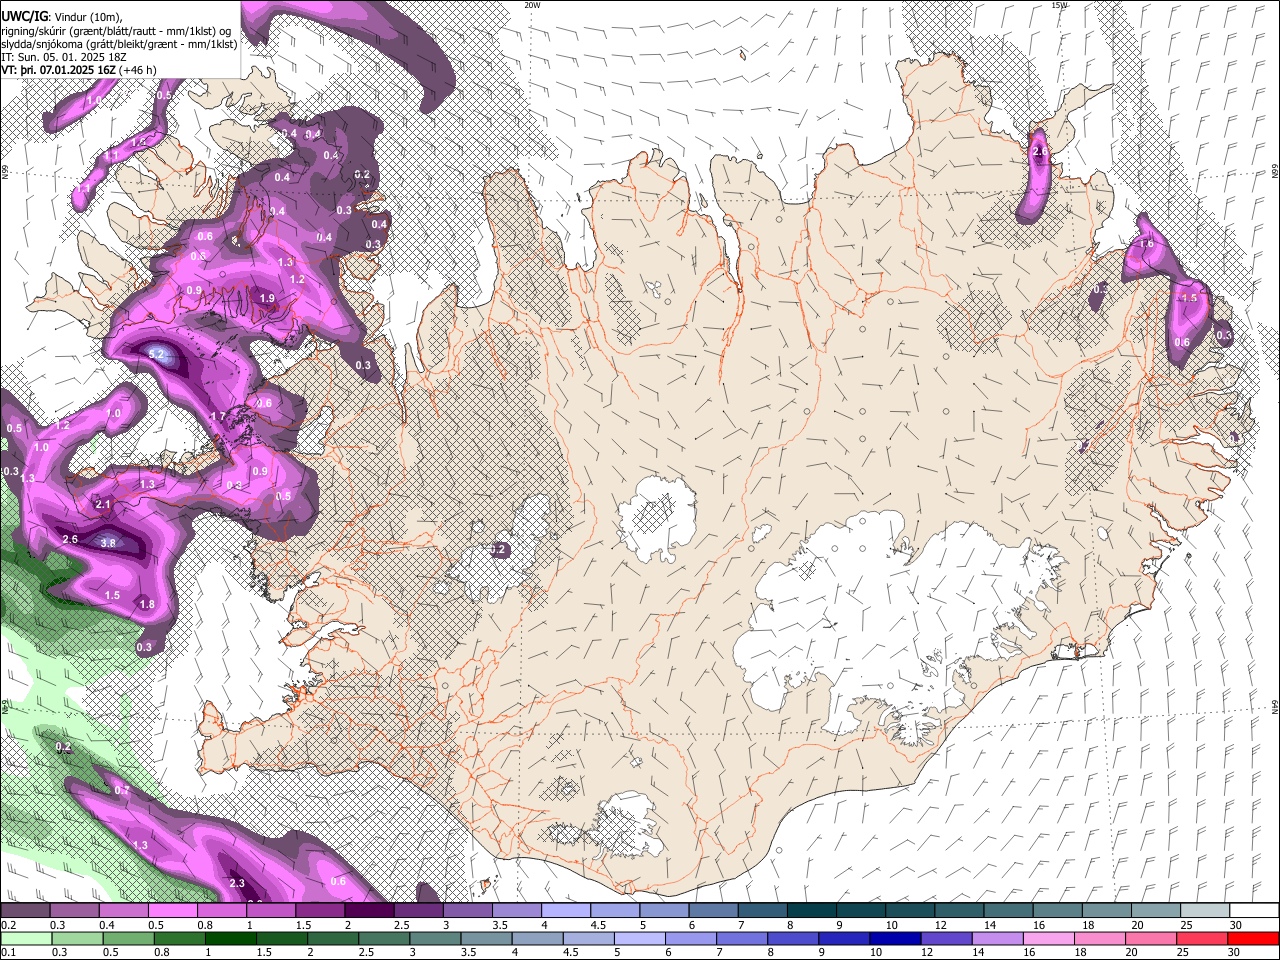Click the violet 14–16 rain legend swatch
The width and height of the screenshot is (1280, 960).
tap(998, 938)
